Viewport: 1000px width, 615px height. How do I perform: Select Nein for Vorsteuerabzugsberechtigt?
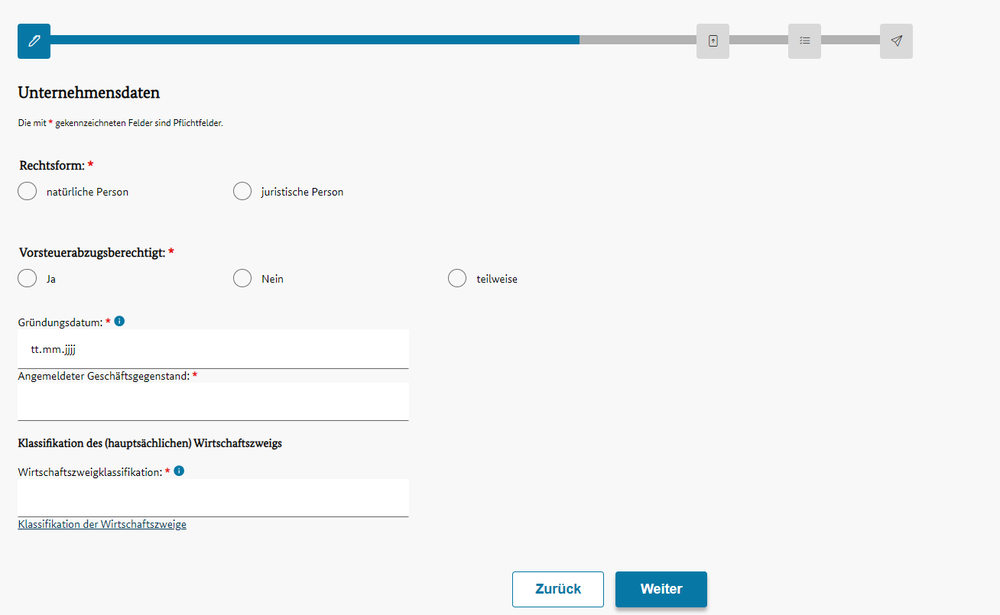tap(242, 278)
